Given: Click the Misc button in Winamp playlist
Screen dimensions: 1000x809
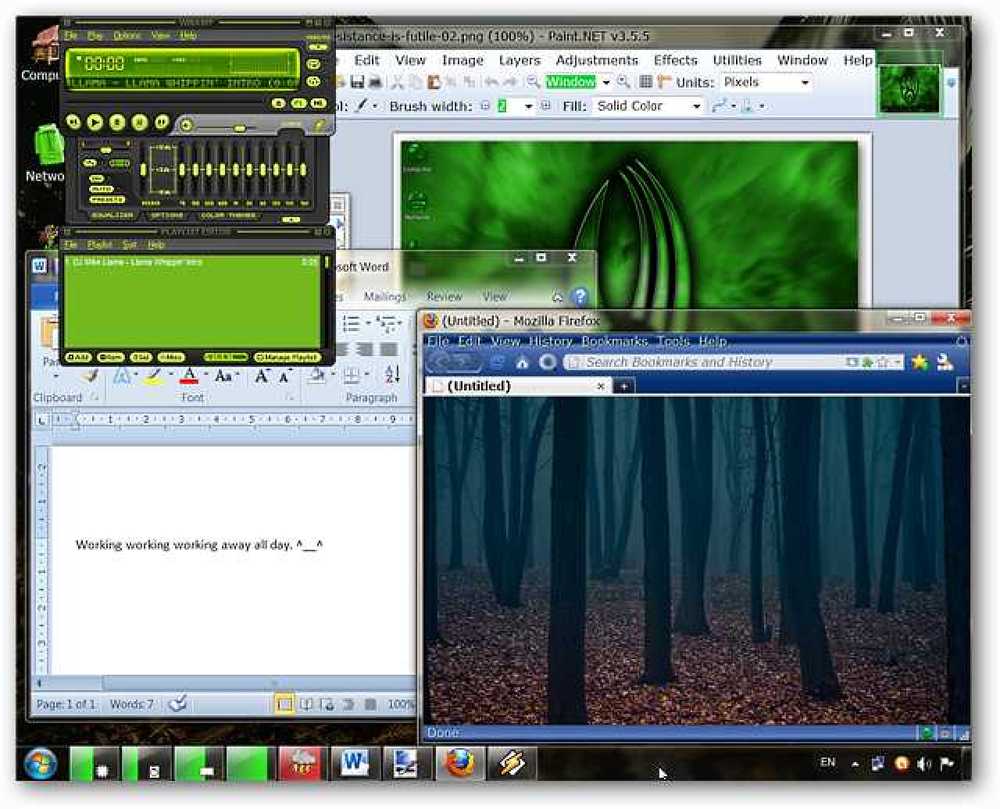Looking at the screenshot, I should click(171, 357).
